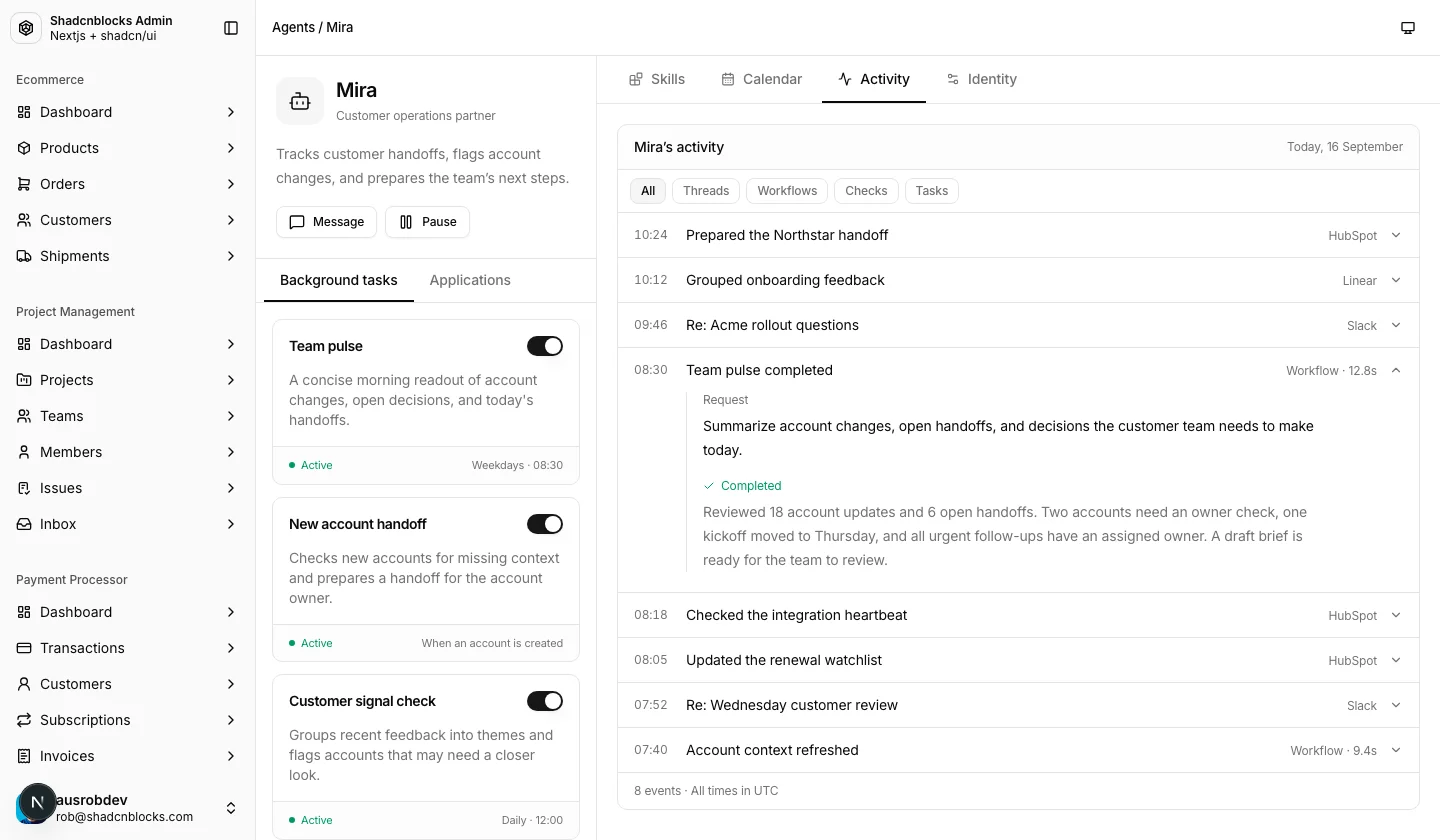The height and width of the screenshot is (840, 1440).
Task: Expand the Acme rollout questions row
Action: [1018, 325]
